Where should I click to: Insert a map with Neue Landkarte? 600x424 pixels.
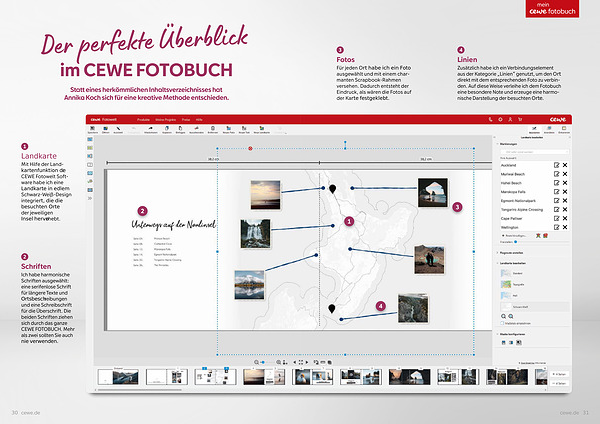[x=262, y=129]
